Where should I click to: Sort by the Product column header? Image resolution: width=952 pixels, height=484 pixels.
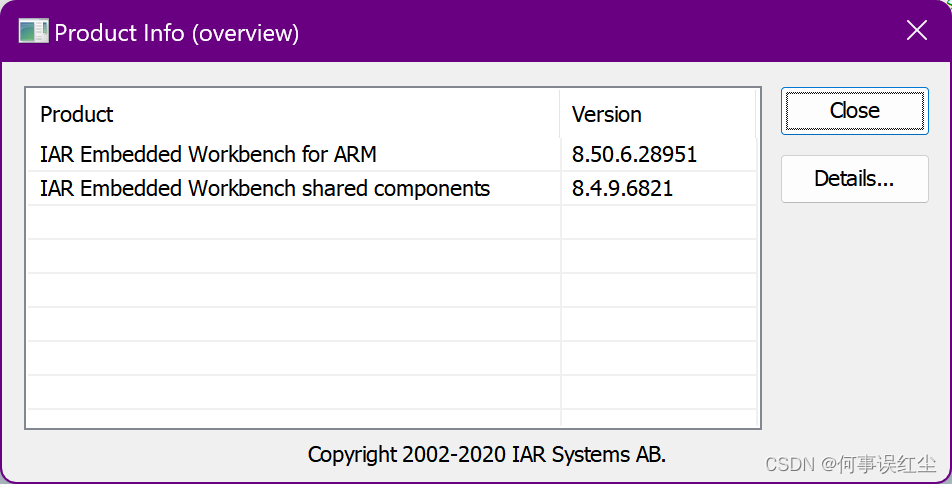point(293,114)
